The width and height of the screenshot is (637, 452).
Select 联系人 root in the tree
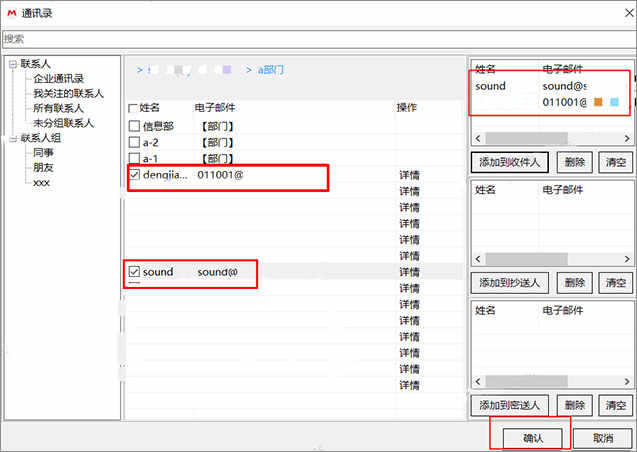[35, 64]
